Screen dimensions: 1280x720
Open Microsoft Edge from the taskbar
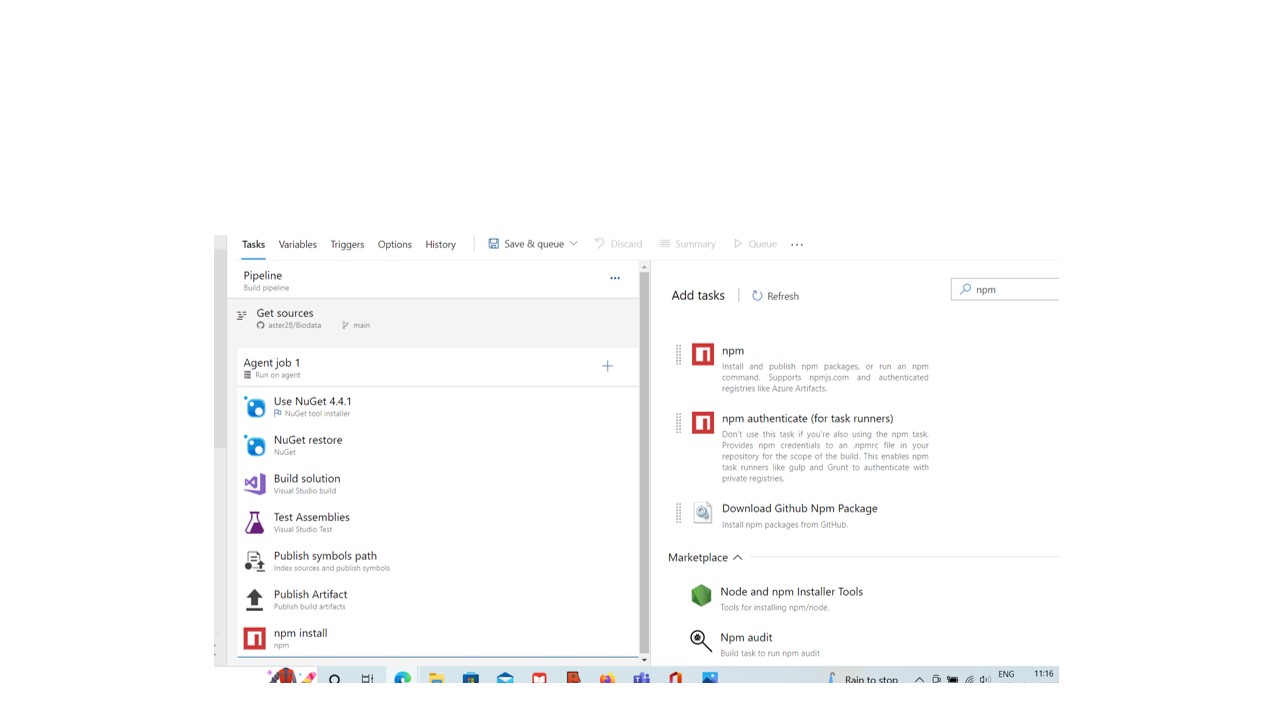402,679
